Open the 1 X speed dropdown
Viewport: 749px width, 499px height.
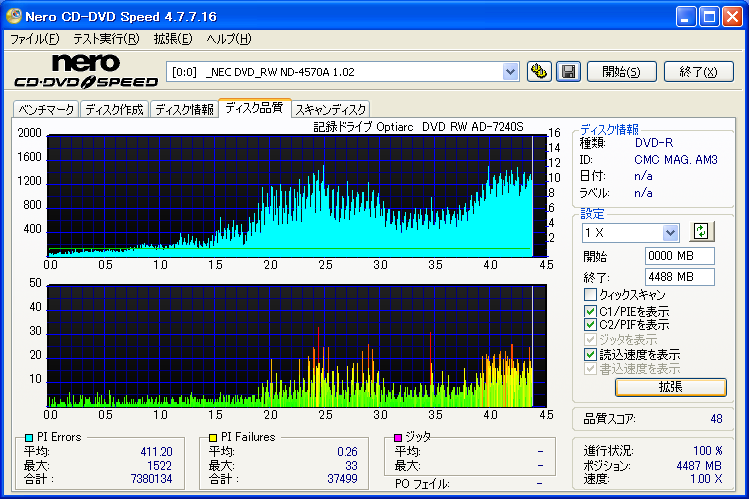coord(670,233)
